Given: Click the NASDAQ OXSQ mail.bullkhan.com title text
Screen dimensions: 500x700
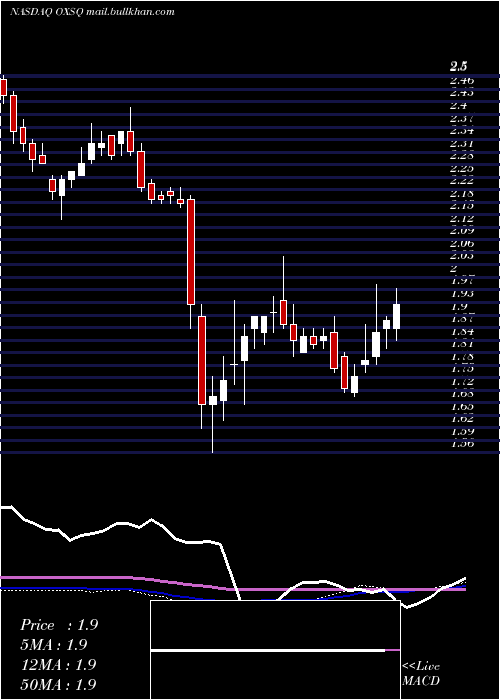Looking at the screenshot, I should click(x=92, y=12).
